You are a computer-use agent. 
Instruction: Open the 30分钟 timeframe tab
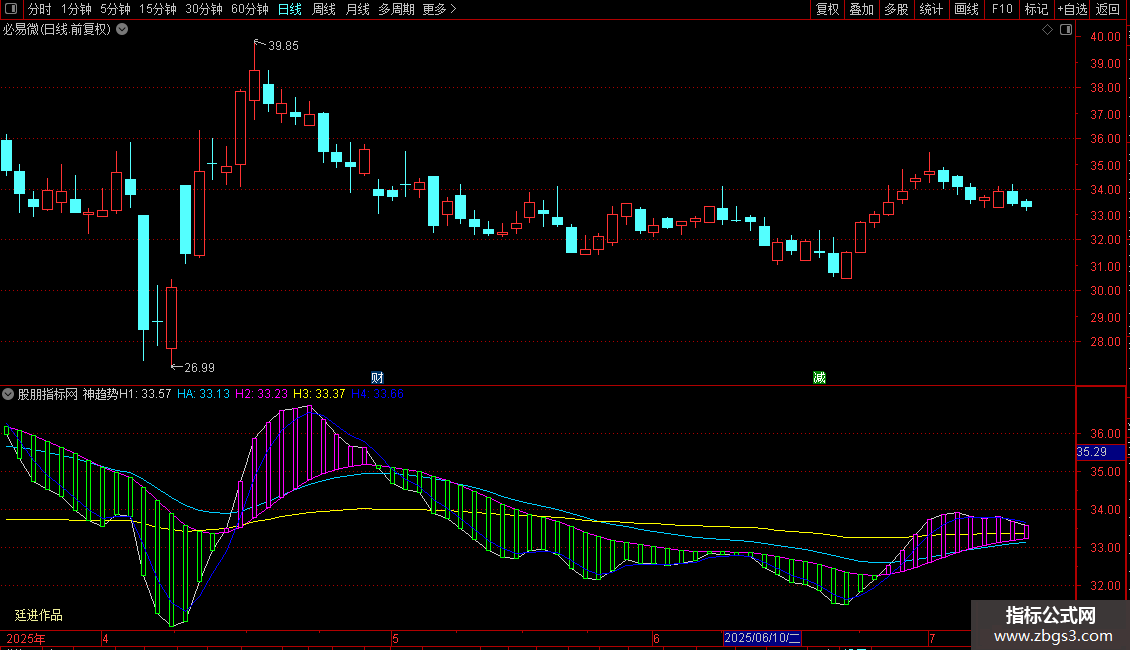coord(204,9)
